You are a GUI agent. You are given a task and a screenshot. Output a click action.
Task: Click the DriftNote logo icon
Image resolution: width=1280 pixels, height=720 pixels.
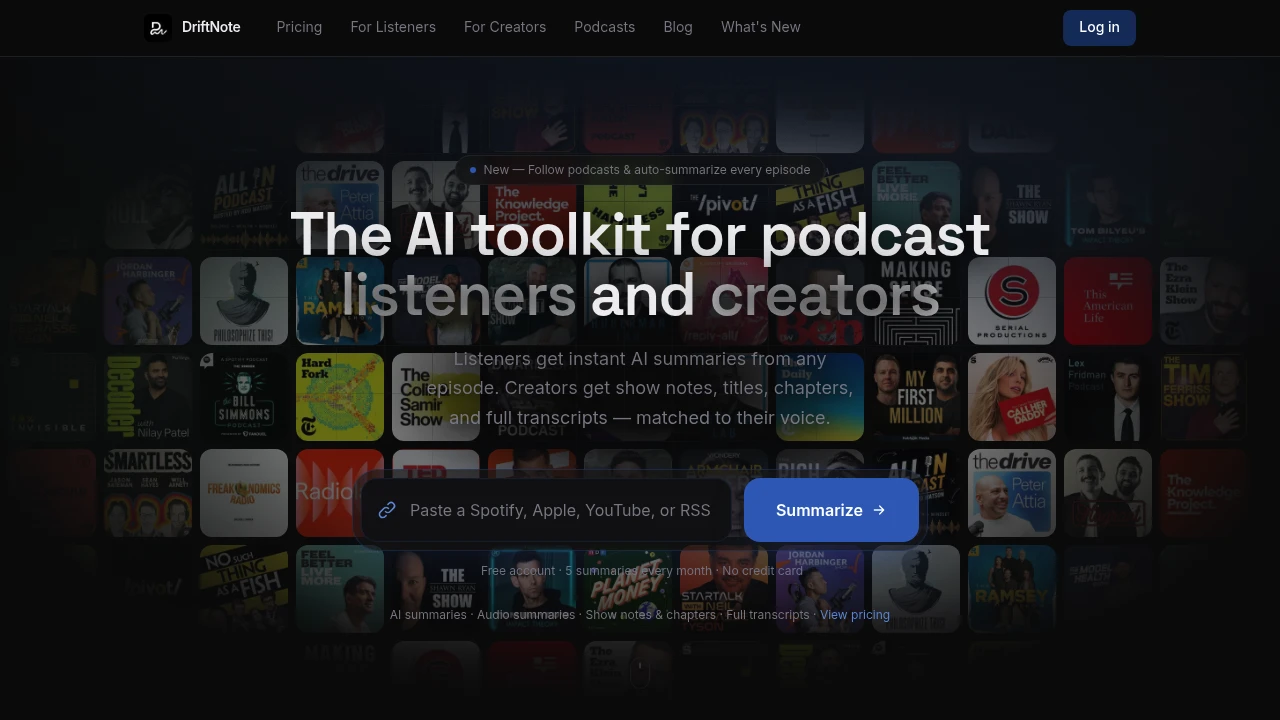pos(158,27)
